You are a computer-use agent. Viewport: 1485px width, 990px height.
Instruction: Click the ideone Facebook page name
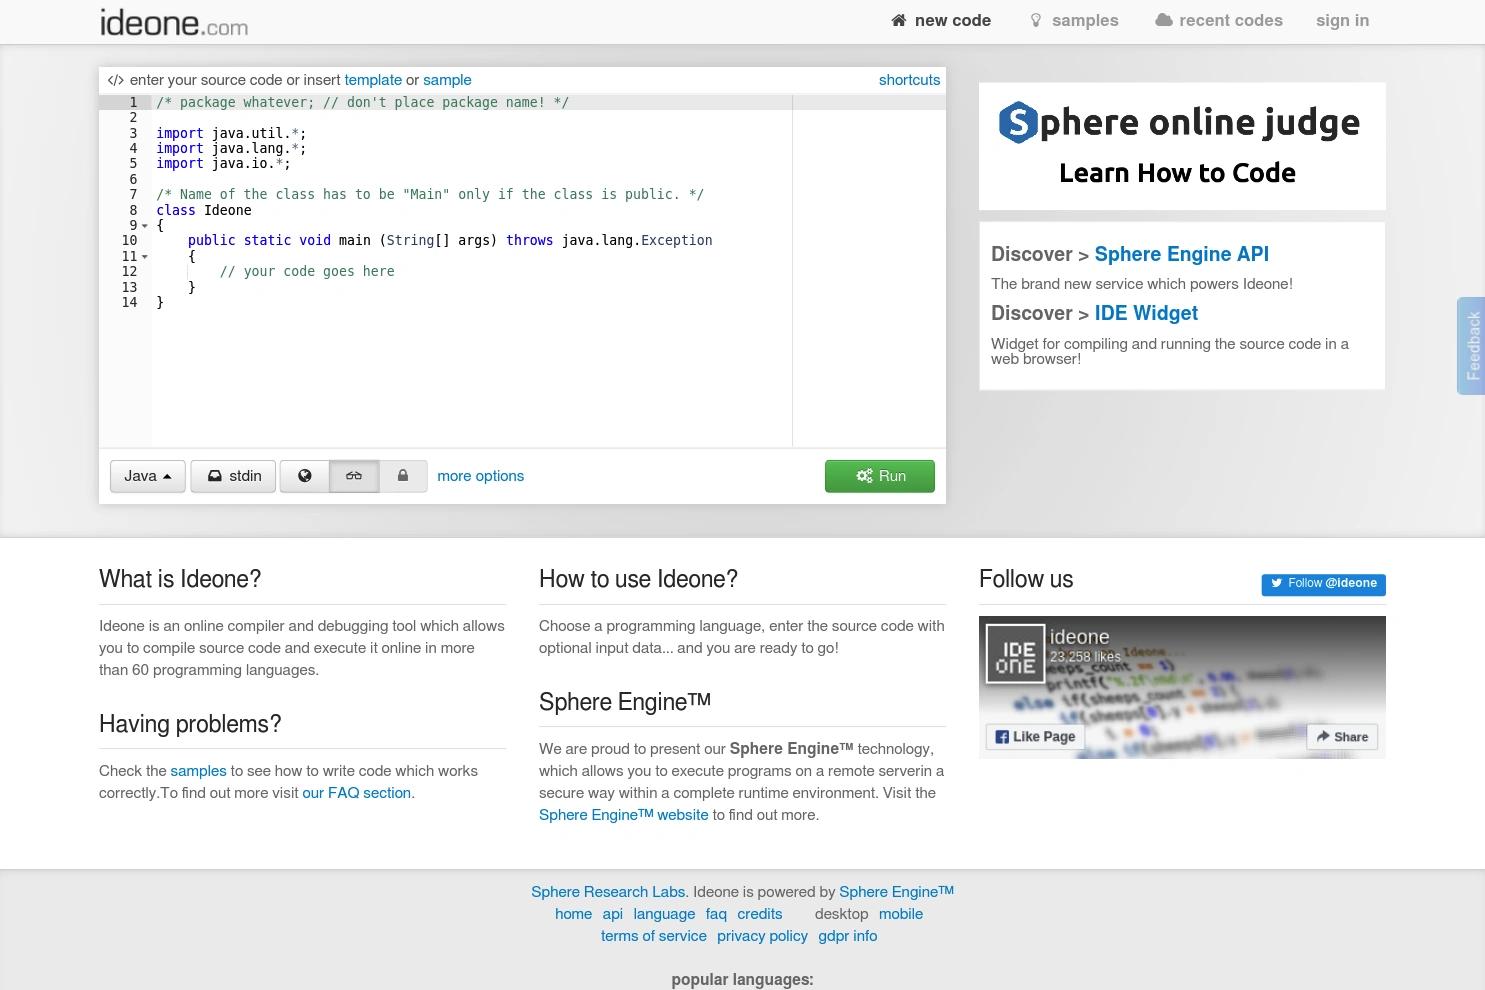[1079, 637]
